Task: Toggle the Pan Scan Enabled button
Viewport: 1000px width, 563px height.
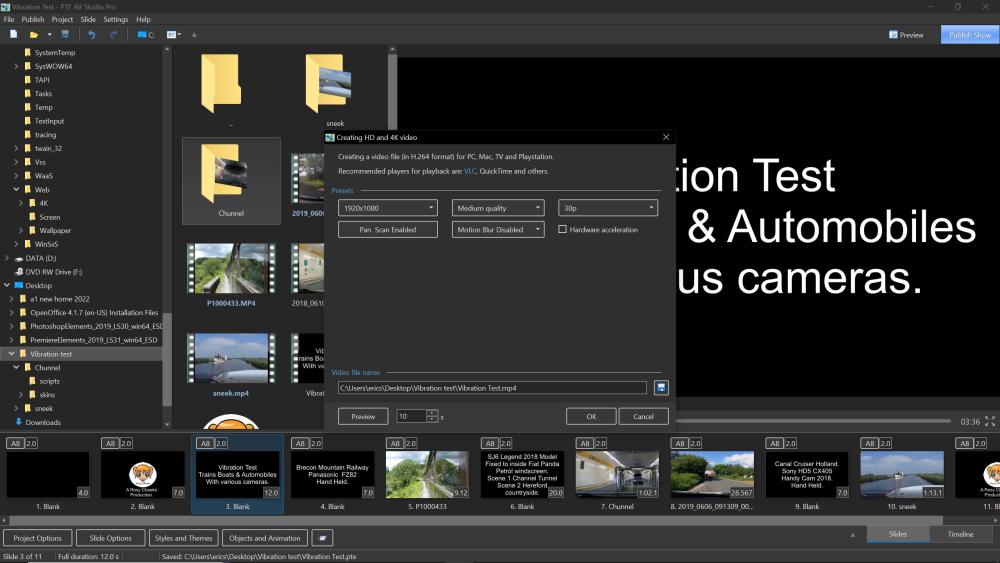Action: tap(389, 230)
